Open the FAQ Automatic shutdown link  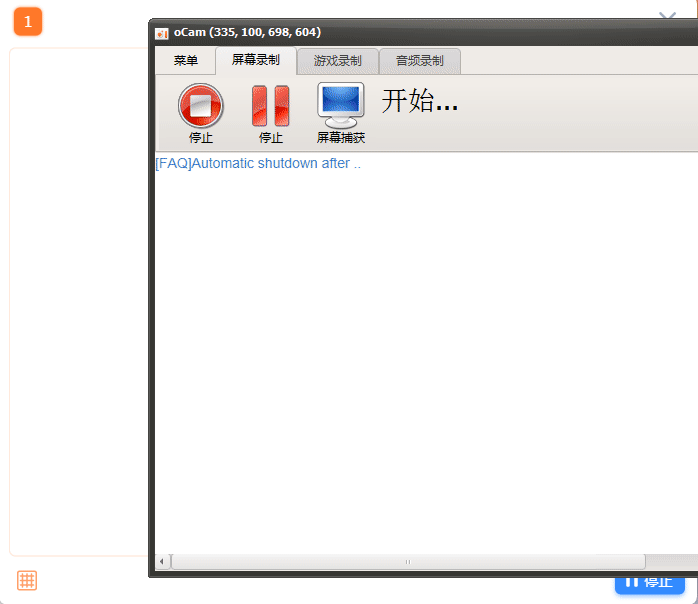(x=258, y=163)
